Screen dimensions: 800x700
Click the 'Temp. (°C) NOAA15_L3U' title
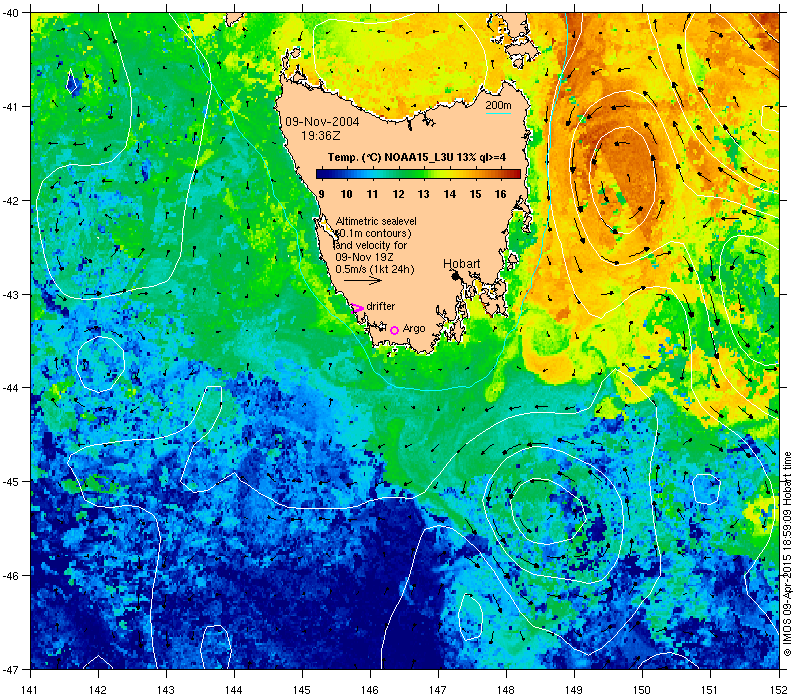[416, 157]
